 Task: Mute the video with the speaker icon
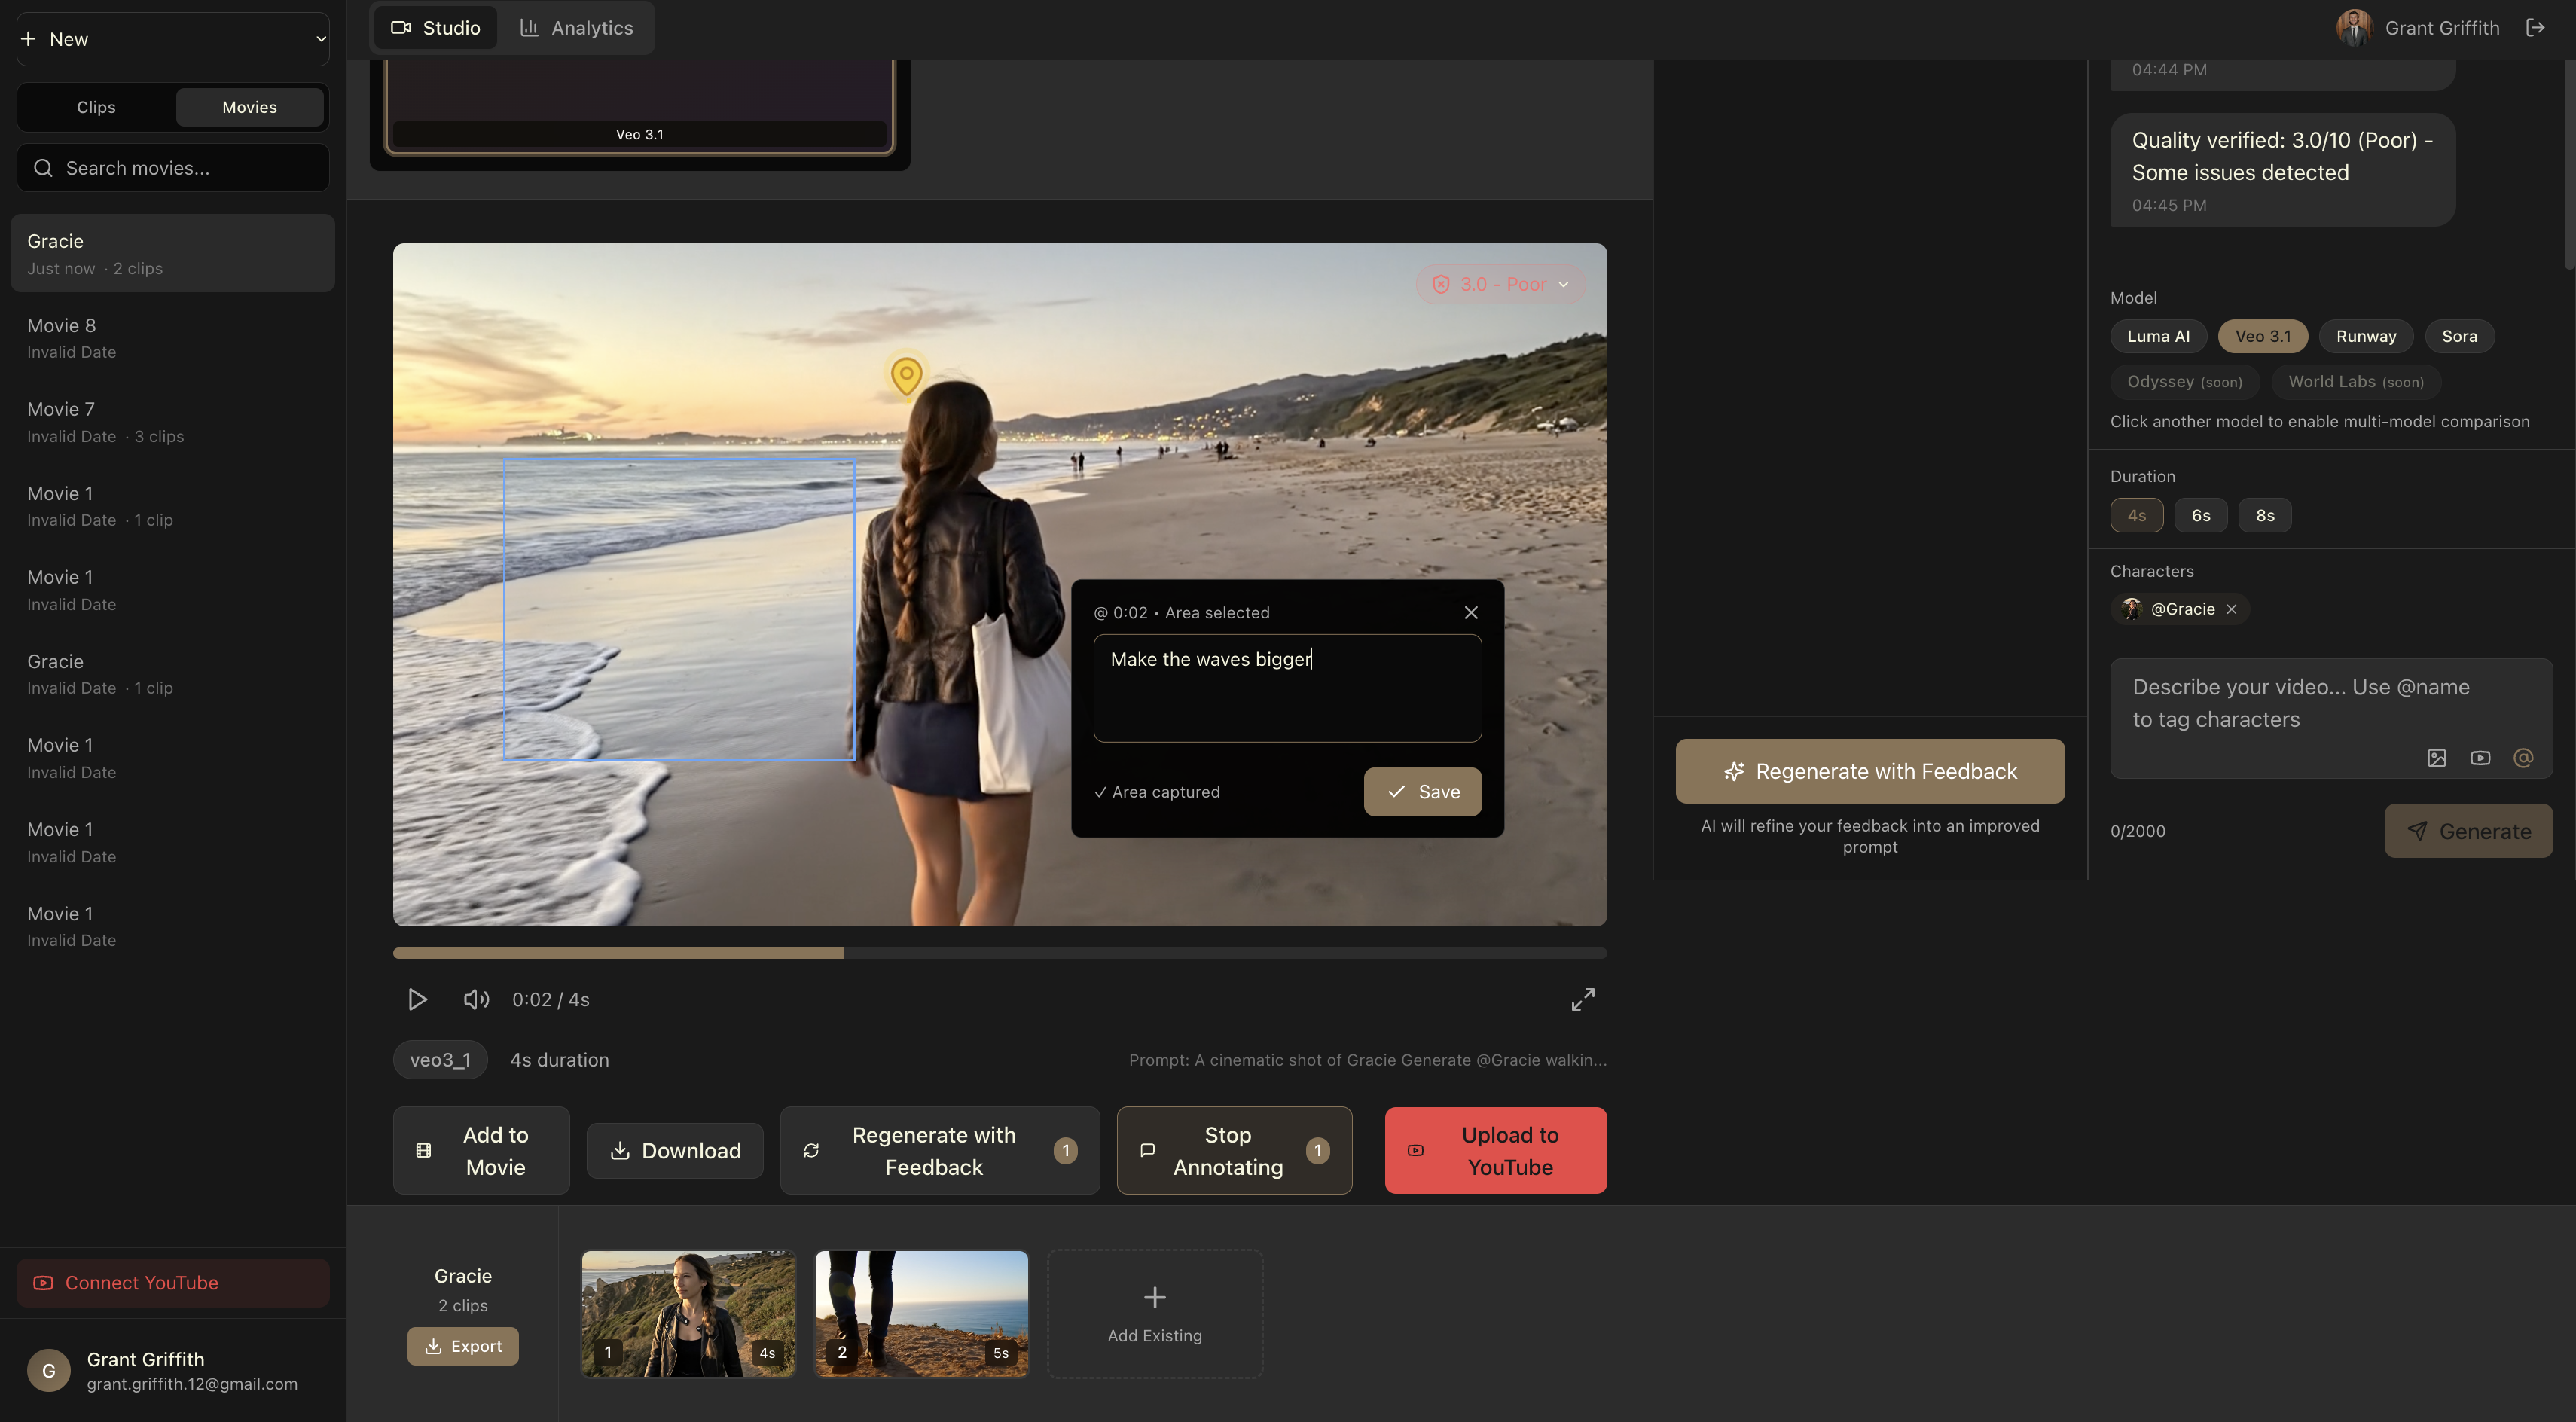(x=476, y=999)
